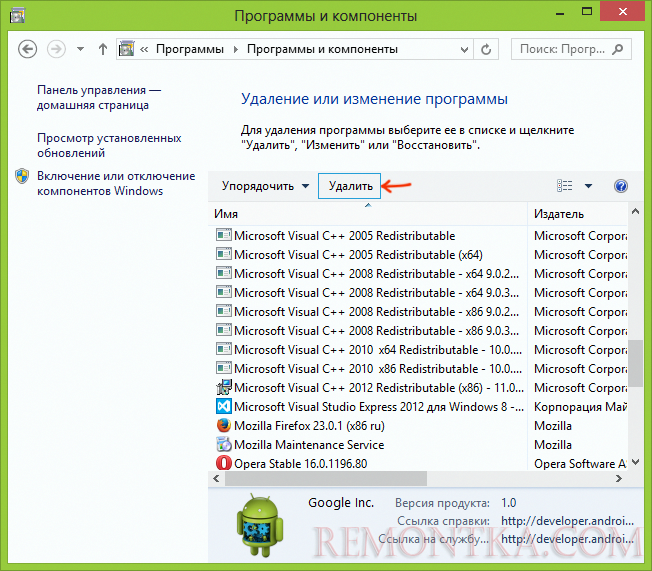The height and width of the screenshot is (571, 652).
Task: Open Включение или отключение компонентов Windows
Action: tap(116, 183)
